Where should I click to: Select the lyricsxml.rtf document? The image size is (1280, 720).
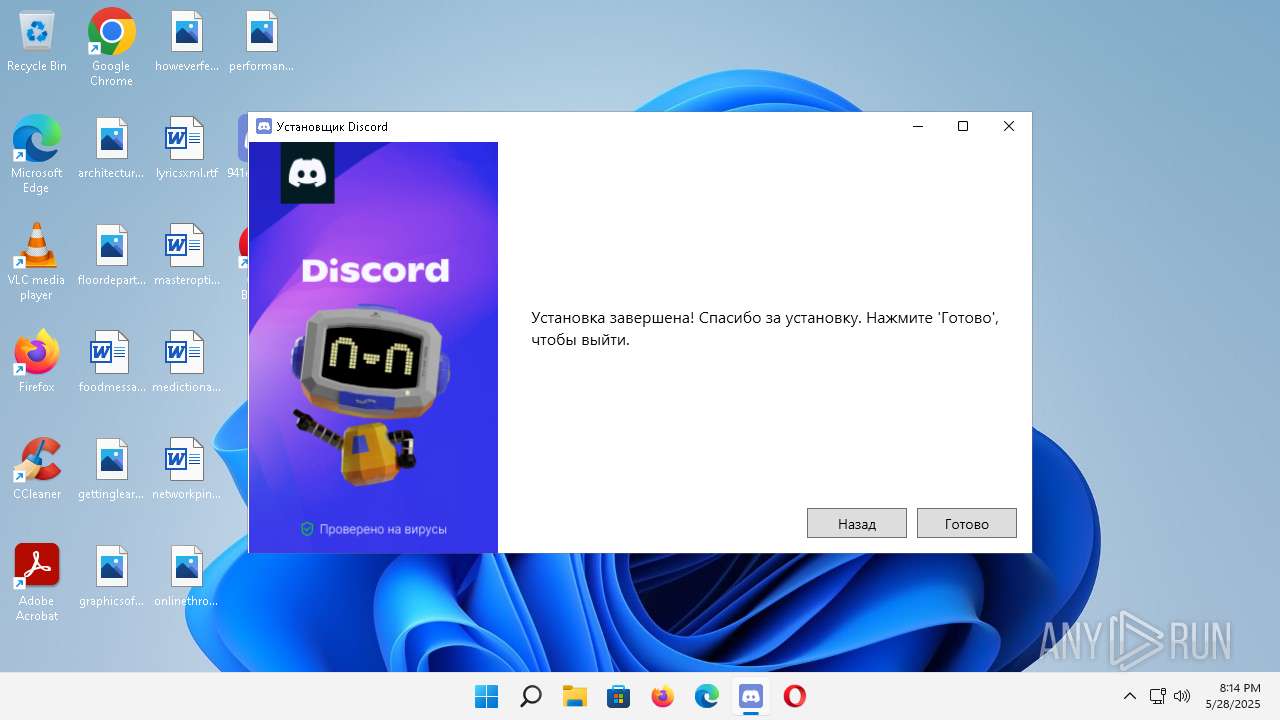[x=187, y=149]
